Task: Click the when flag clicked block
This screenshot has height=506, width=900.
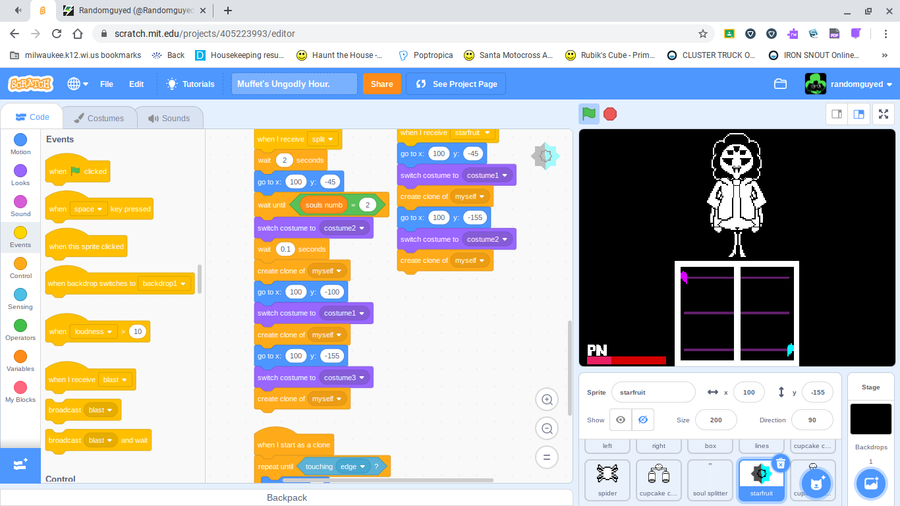Action: 77,170
